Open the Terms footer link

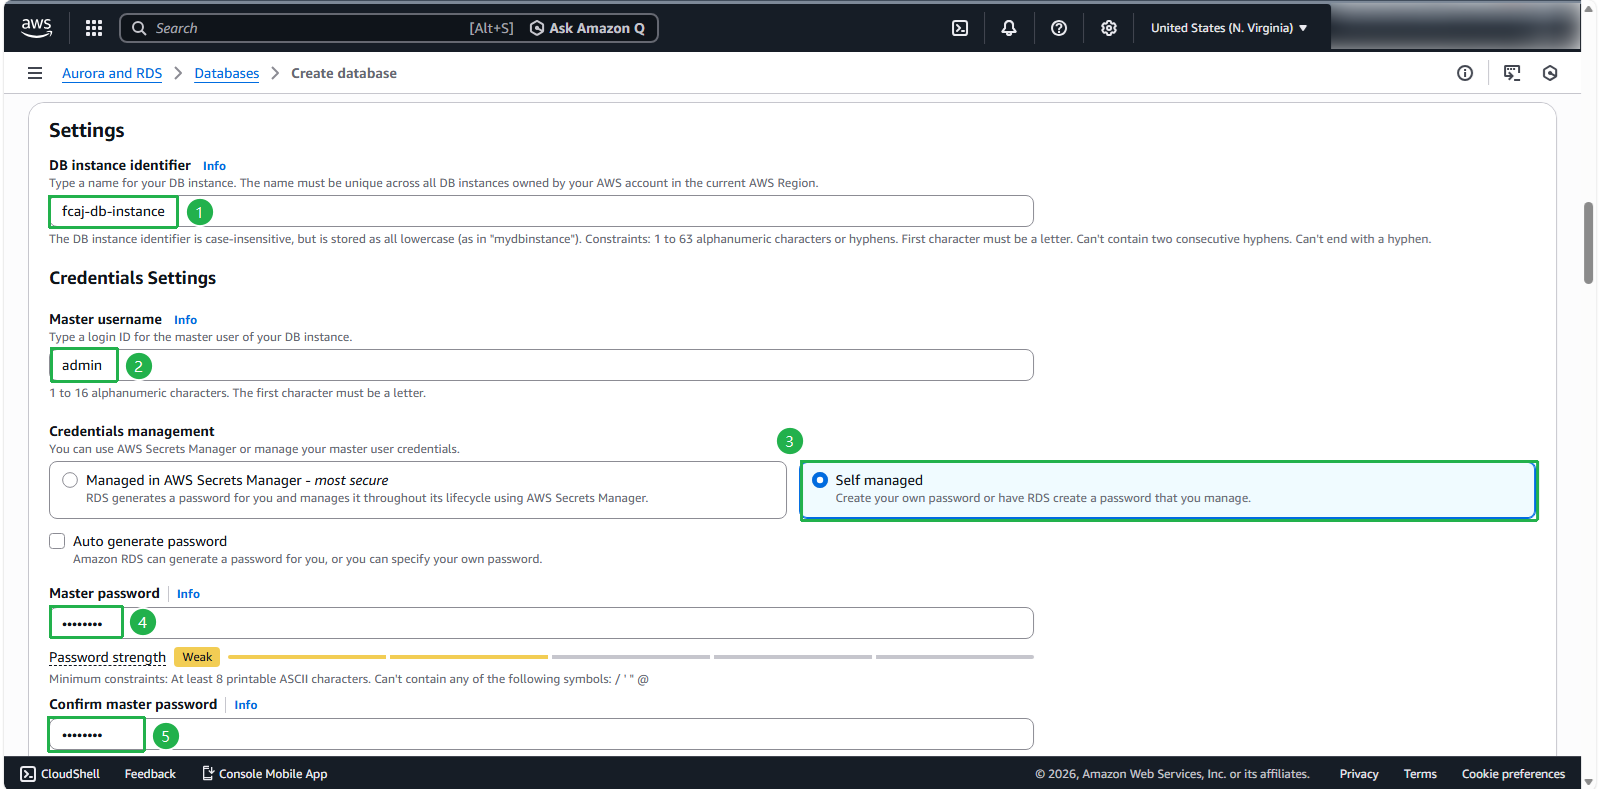pyautogui.click(x=1420, y=774)
